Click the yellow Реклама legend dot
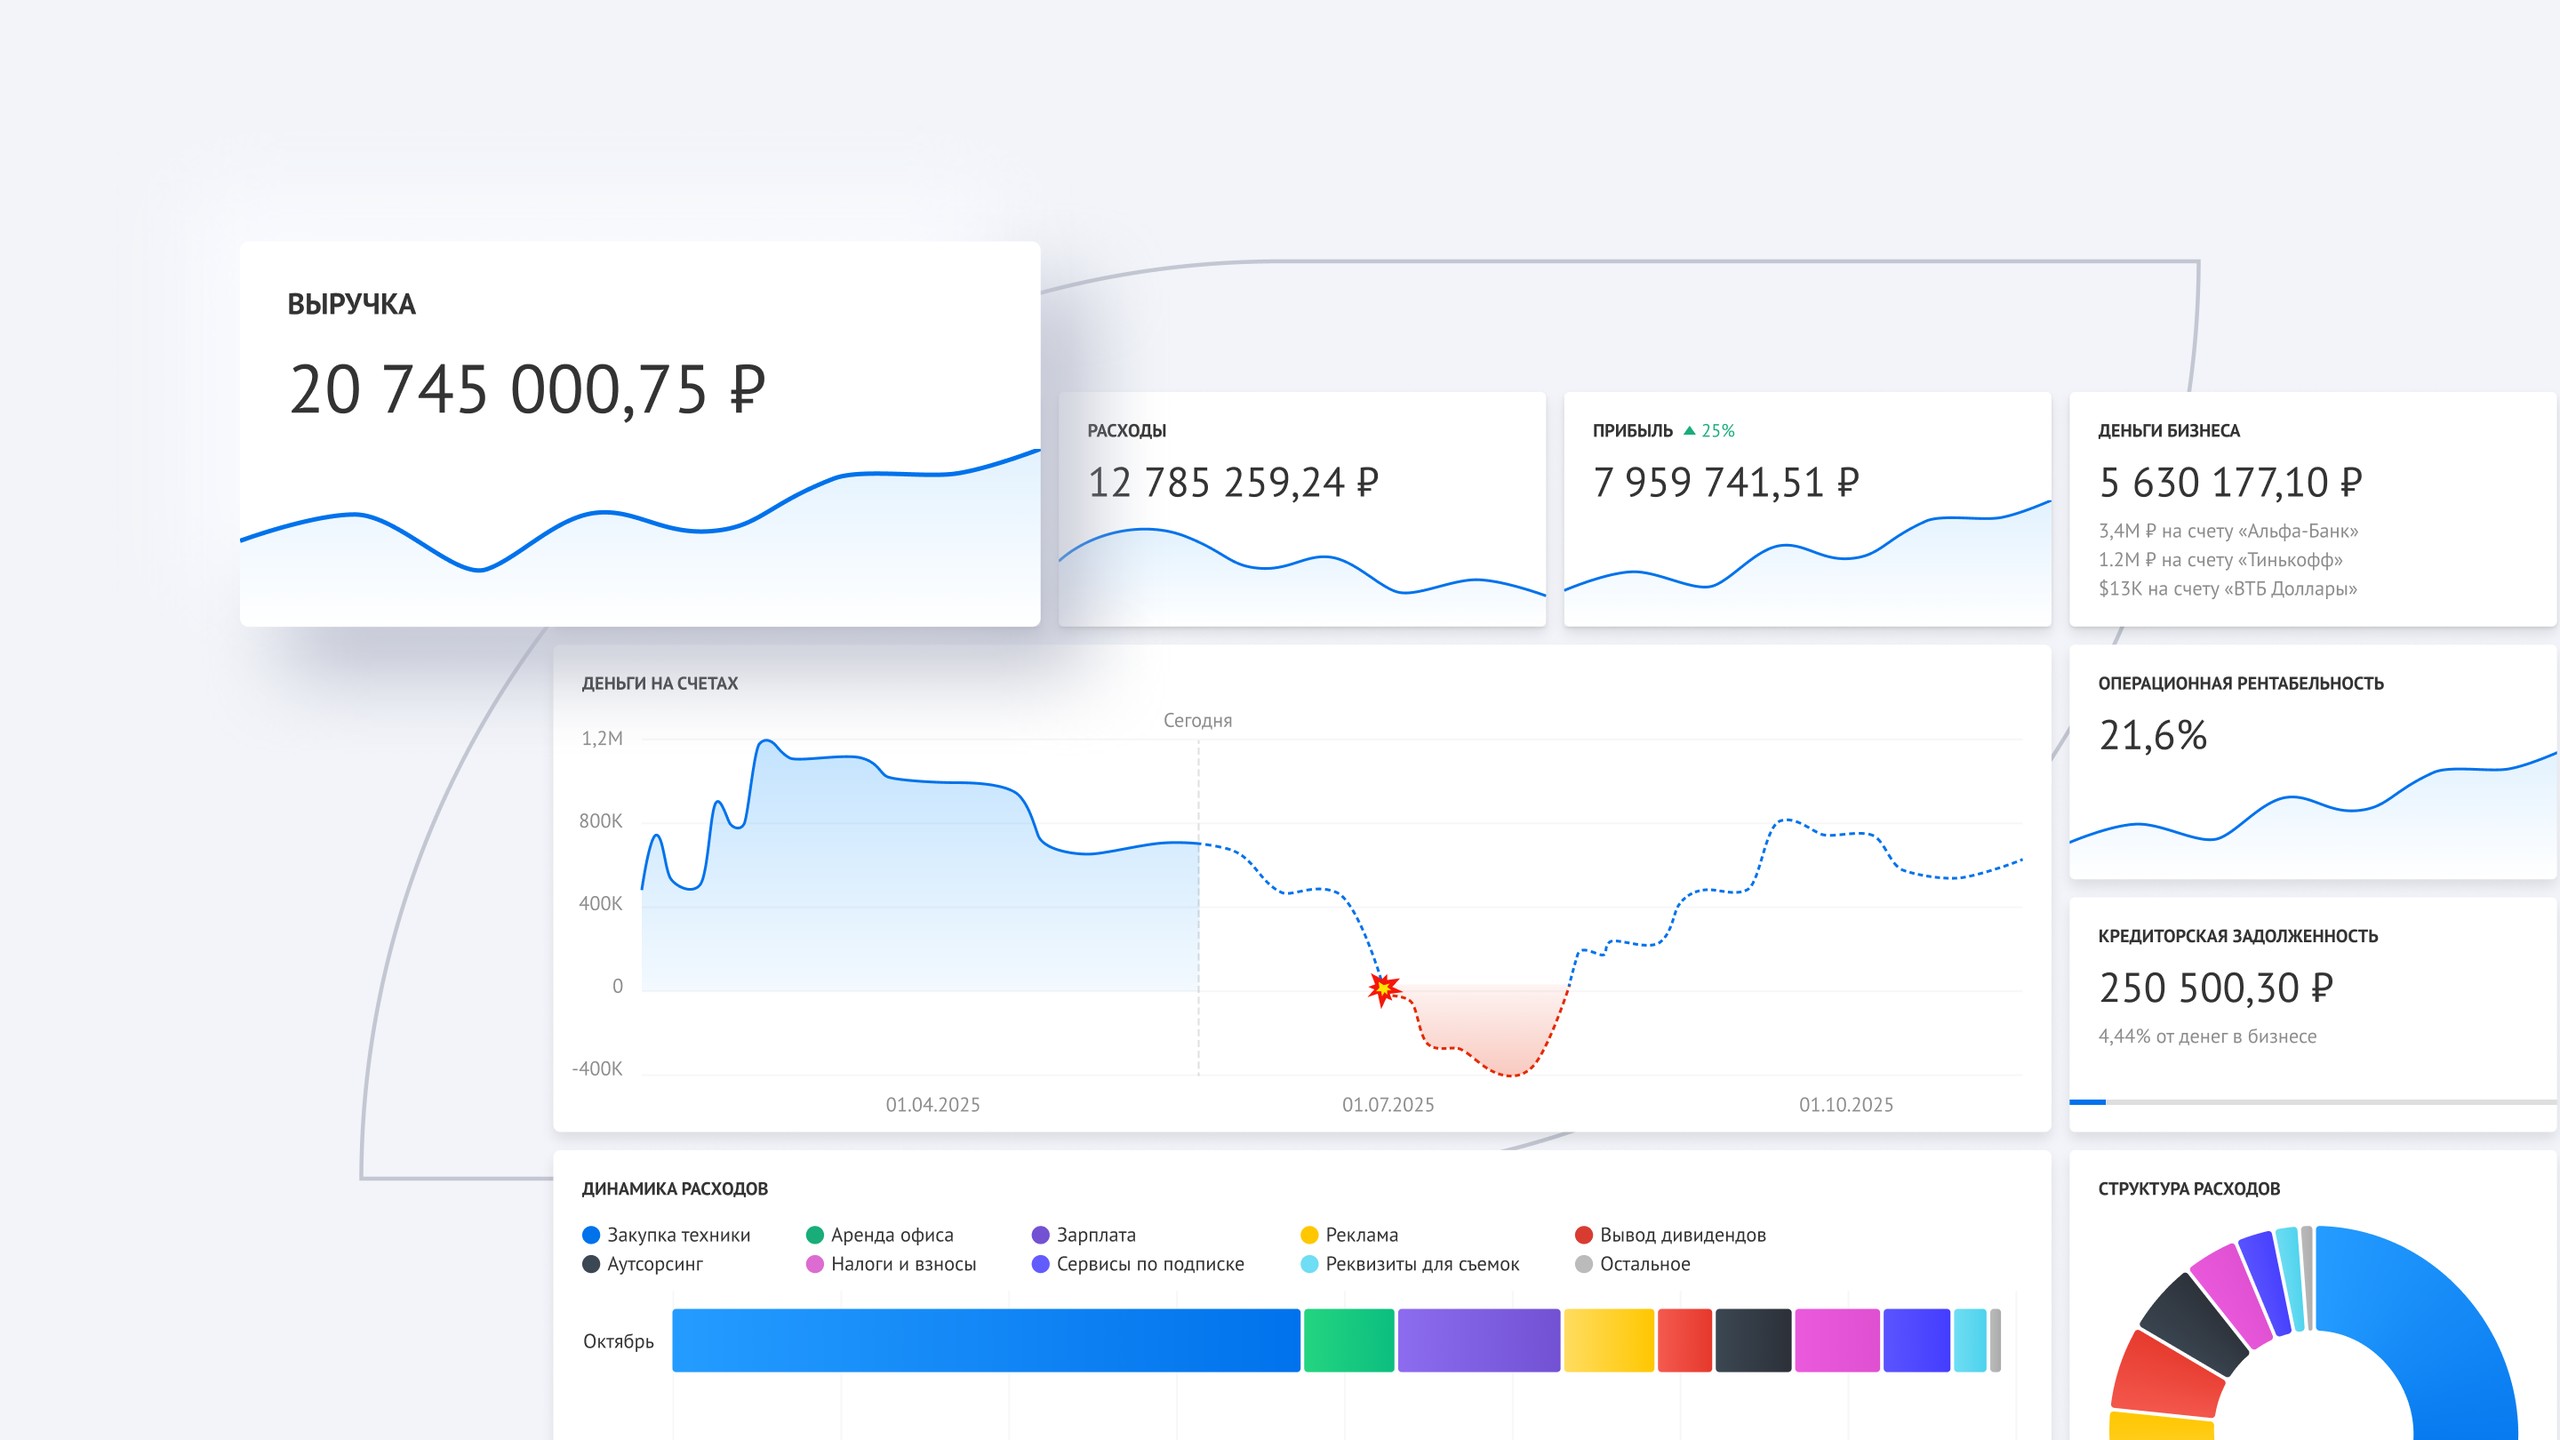This screenshot has width=2560, height=1440. pyautogui.click(x=1309, y=1235)
